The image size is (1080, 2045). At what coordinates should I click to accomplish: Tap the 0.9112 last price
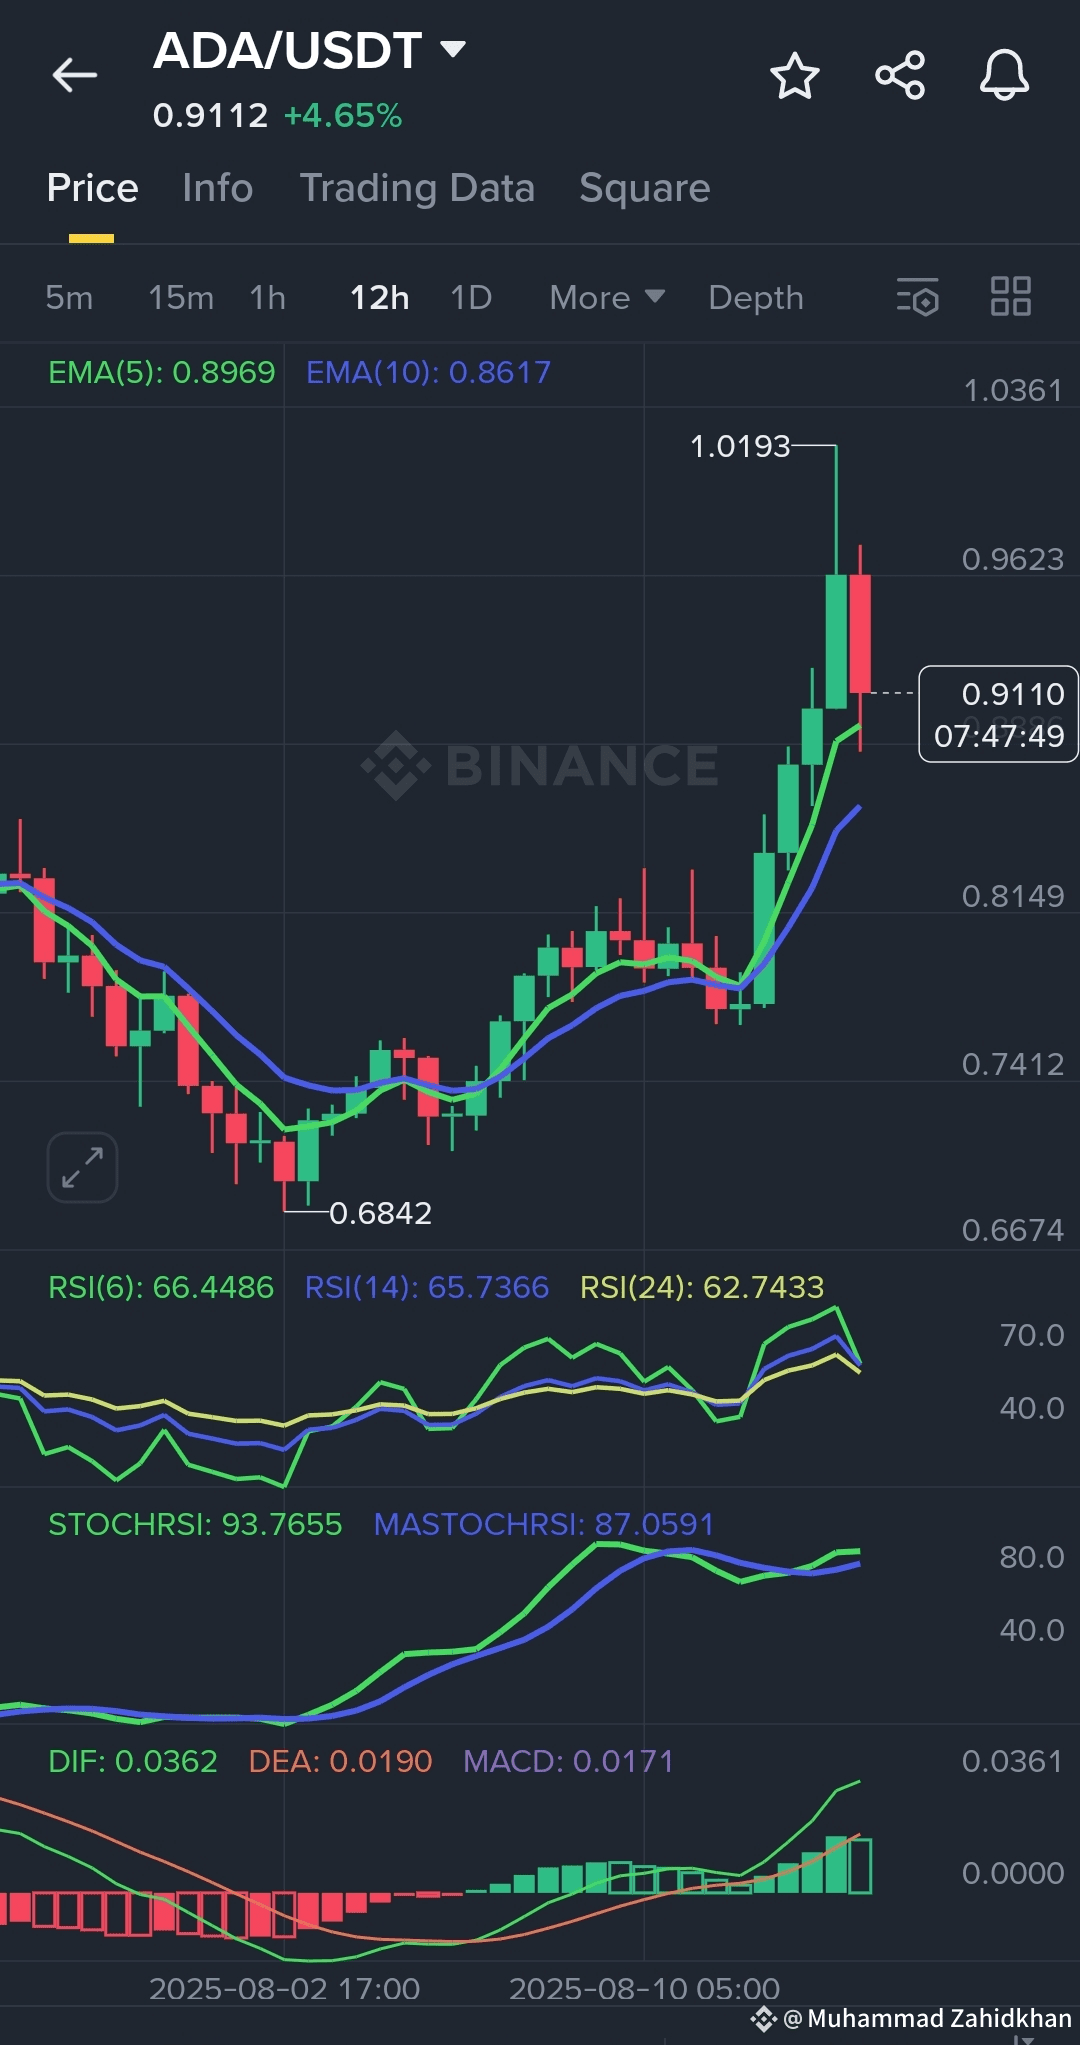[x=210, y=116]
